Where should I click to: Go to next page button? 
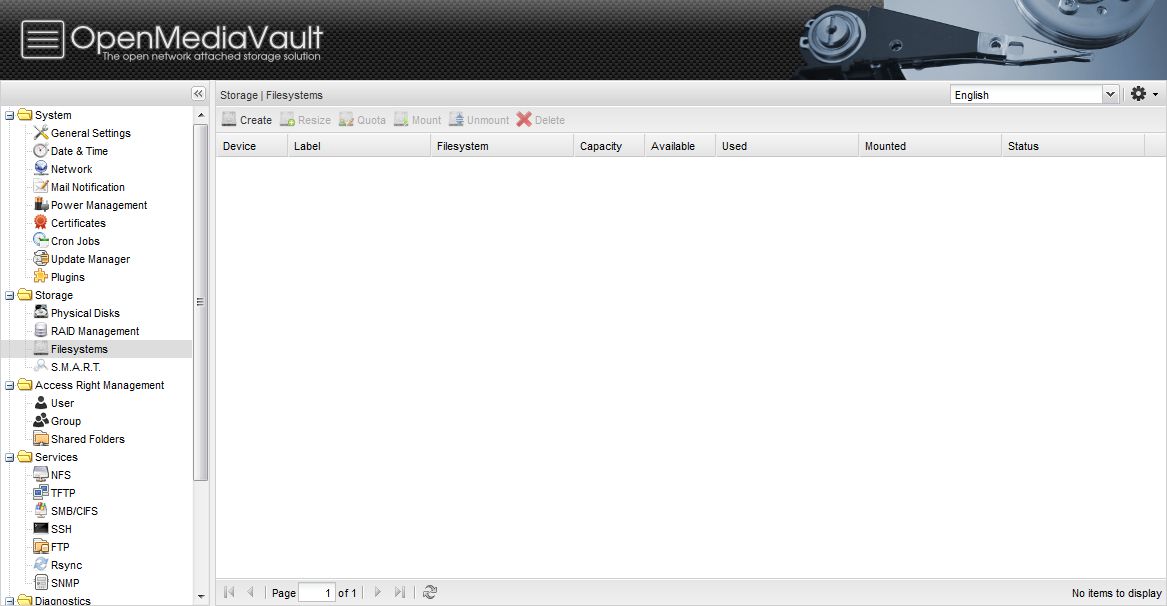[377, 592]
